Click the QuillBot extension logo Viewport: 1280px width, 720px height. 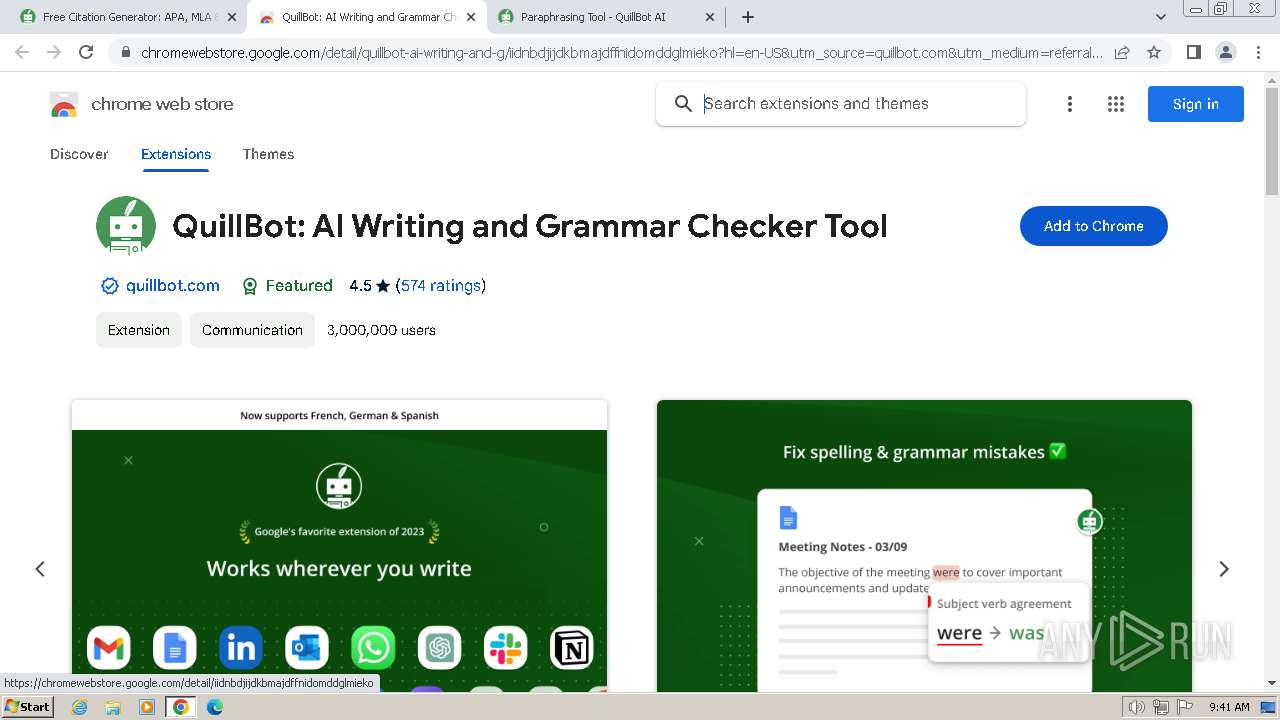[x=126, y=226]
